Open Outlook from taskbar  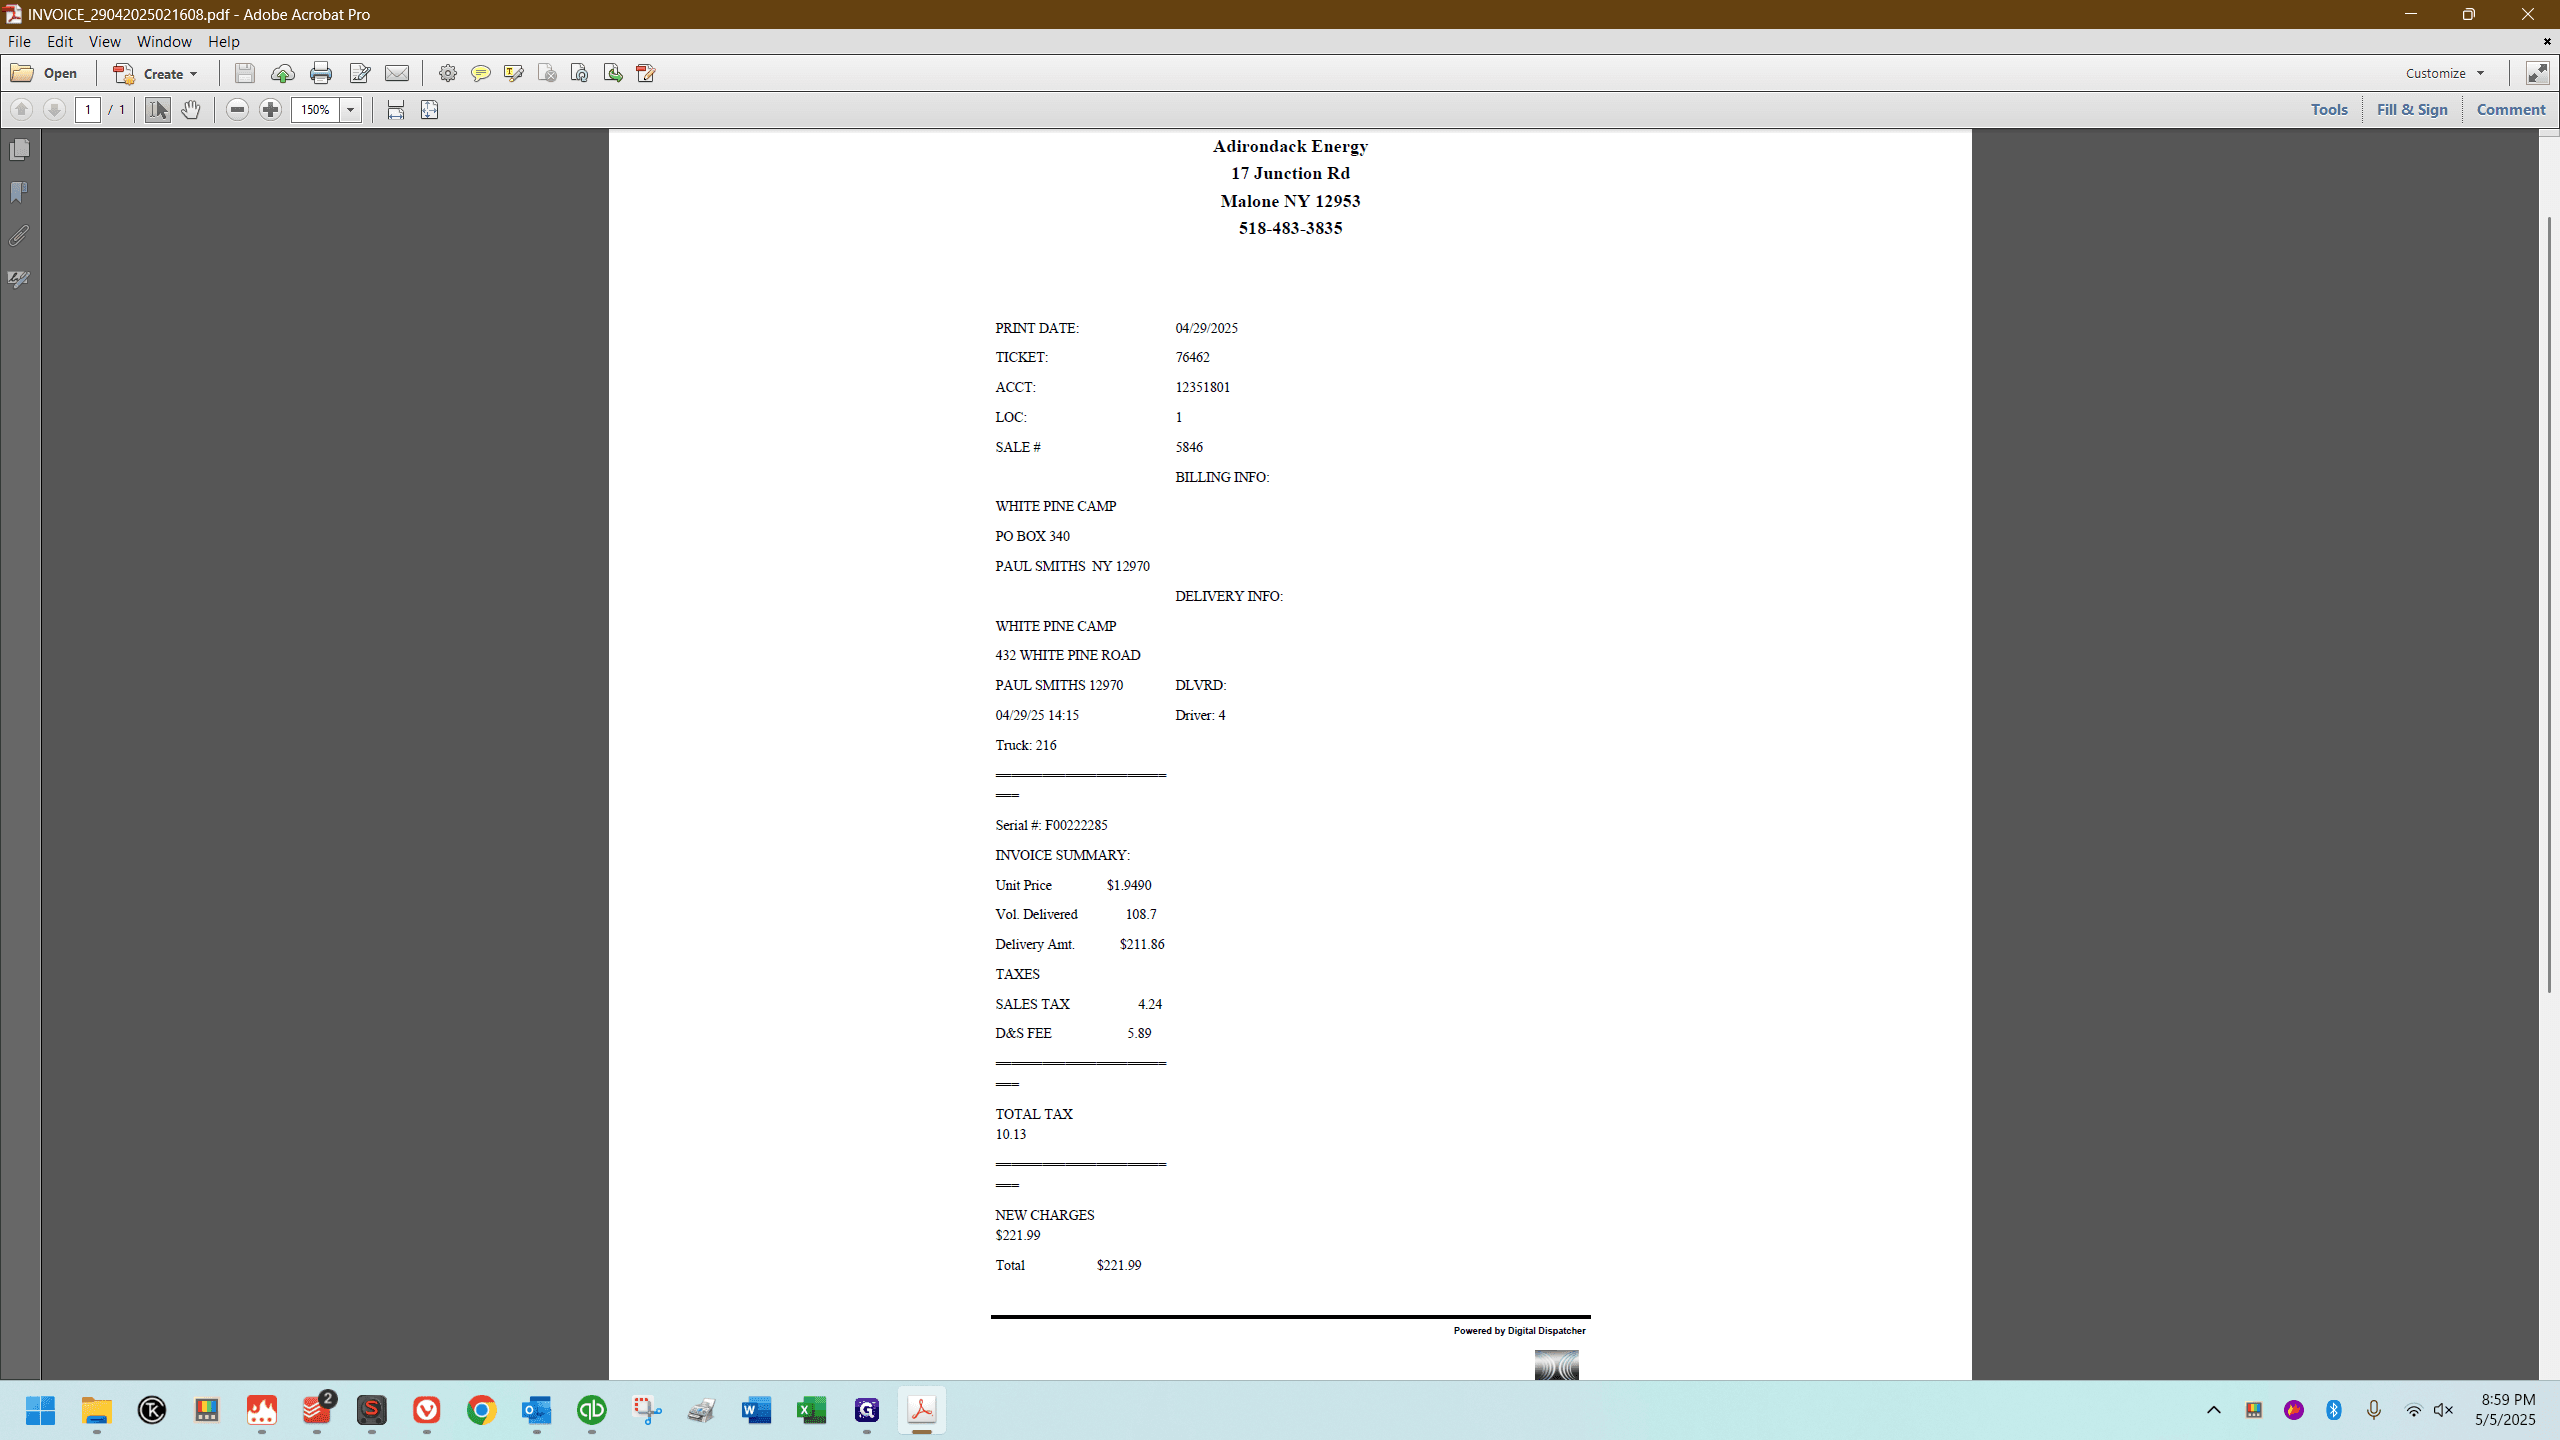click(537, 1410)
